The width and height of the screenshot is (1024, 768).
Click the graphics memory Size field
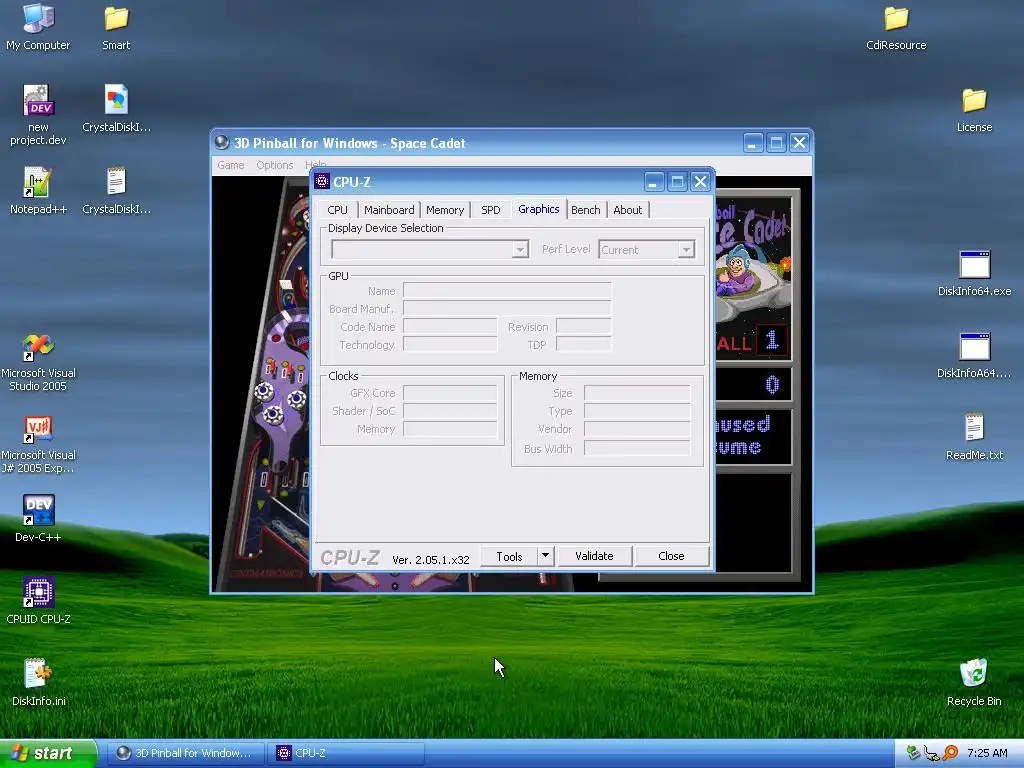[637, 392]
